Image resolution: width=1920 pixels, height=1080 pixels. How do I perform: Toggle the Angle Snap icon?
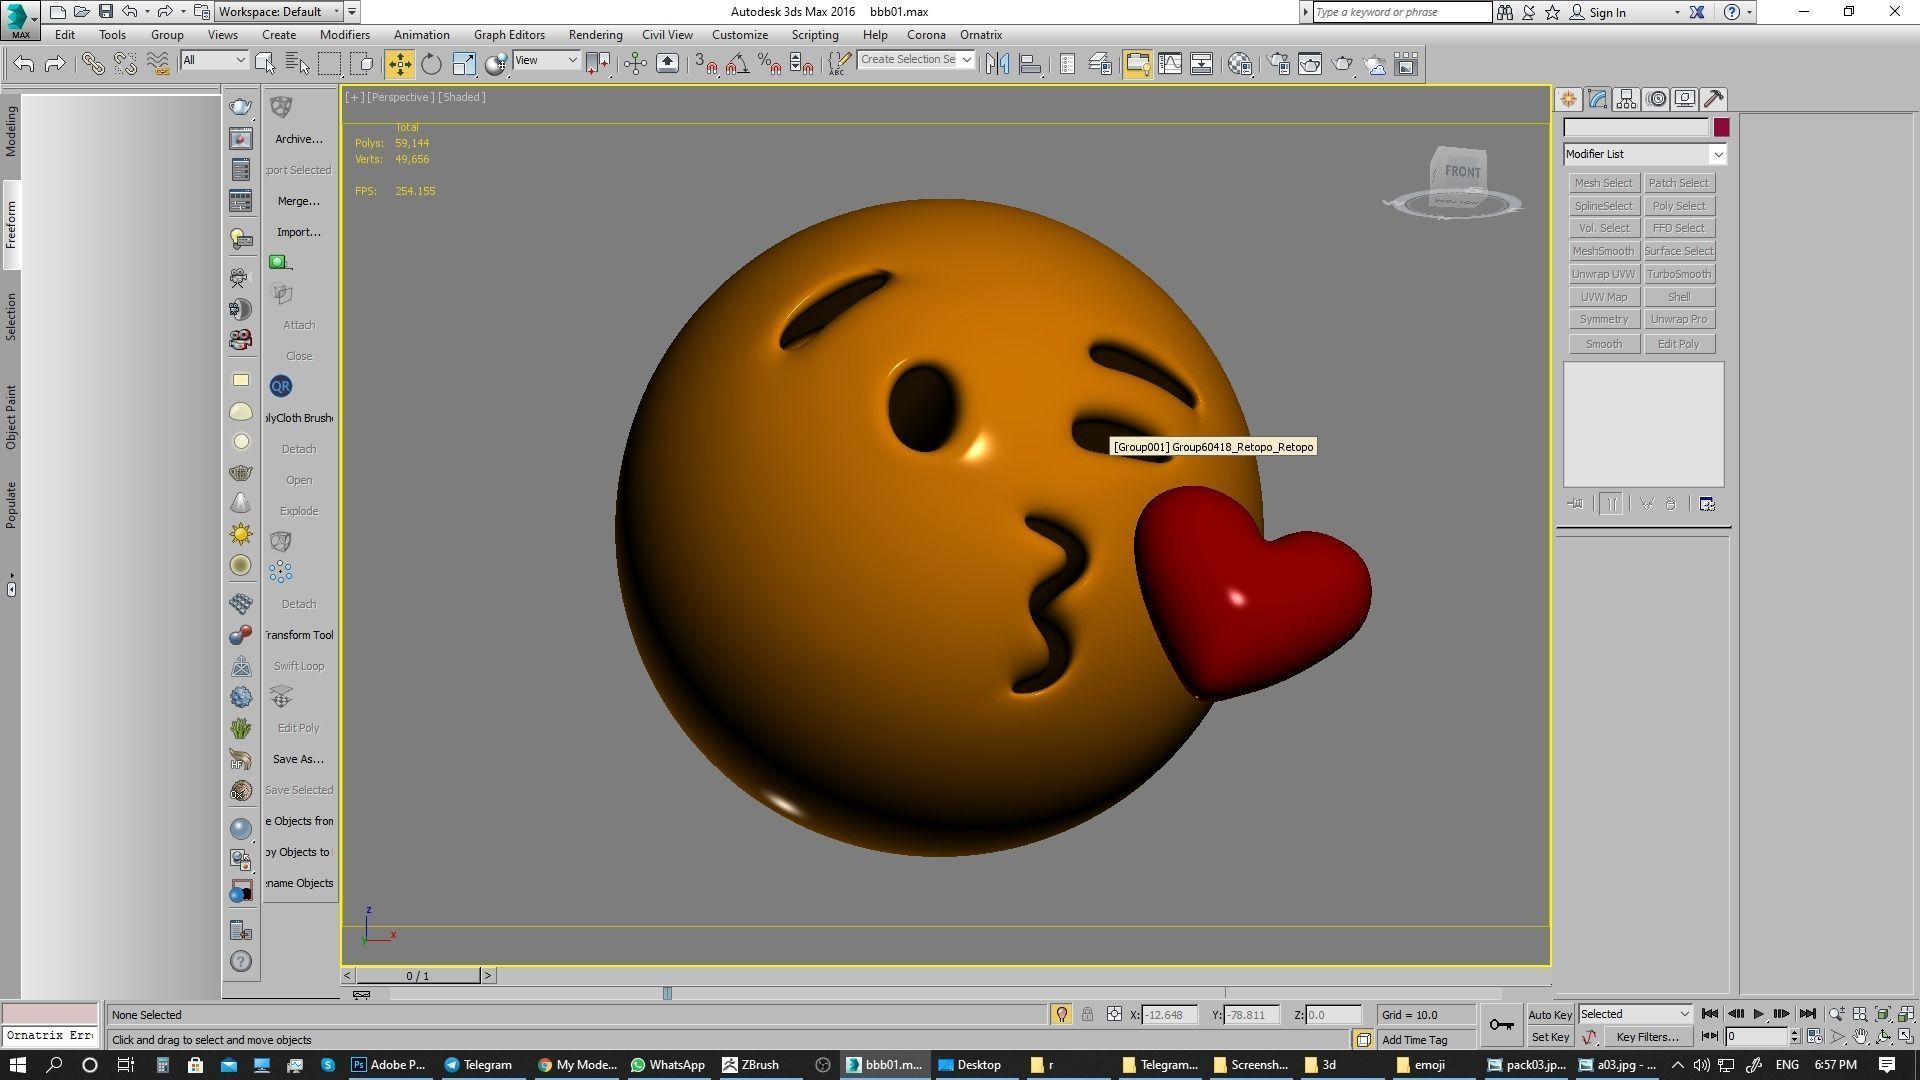(738, 64)
